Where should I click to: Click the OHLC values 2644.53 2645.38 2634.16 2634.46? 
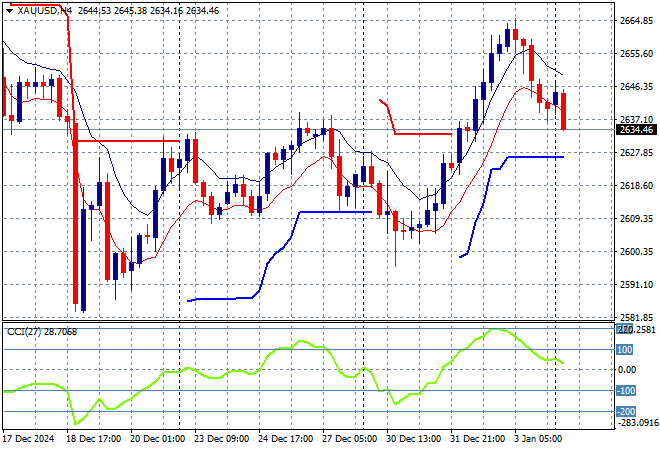tap(148, 11)
